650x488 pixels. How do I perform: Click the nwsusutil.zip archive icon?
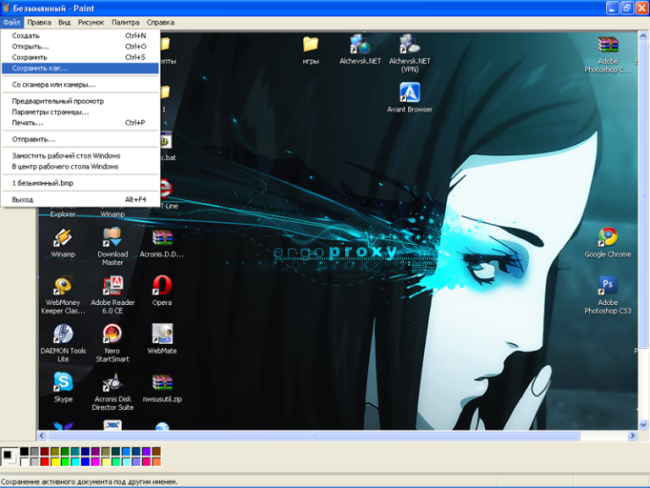coord(162,382)
